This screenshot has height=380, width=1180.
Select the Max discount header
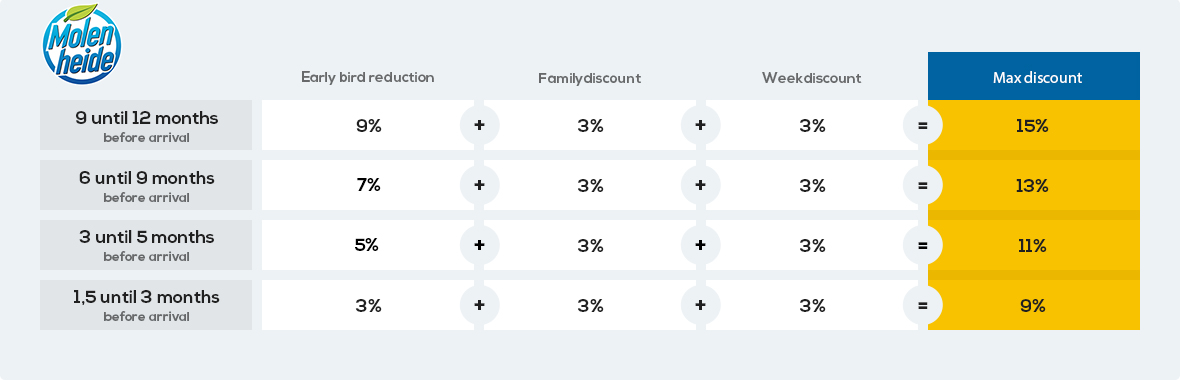click(x=1034, y=76)
